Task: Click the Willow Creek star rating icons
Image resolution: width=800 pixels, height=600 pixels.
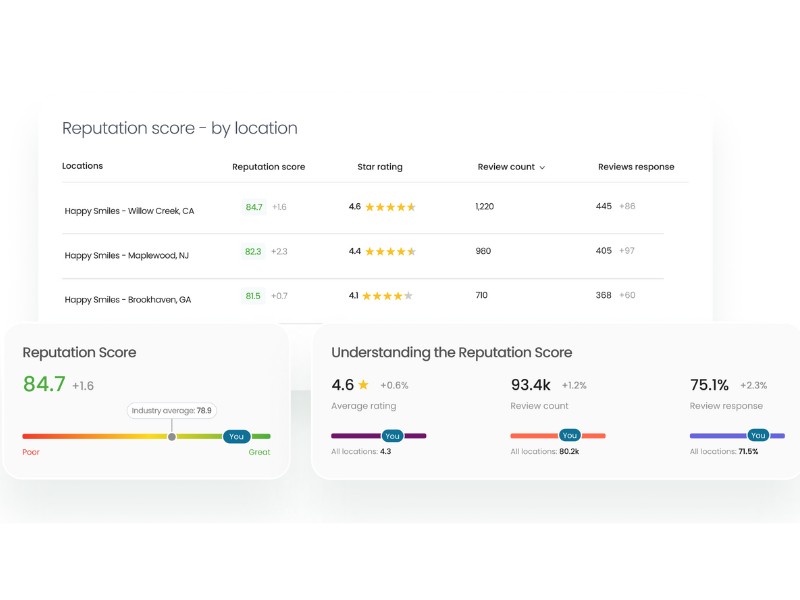Action: click(390, 207)
